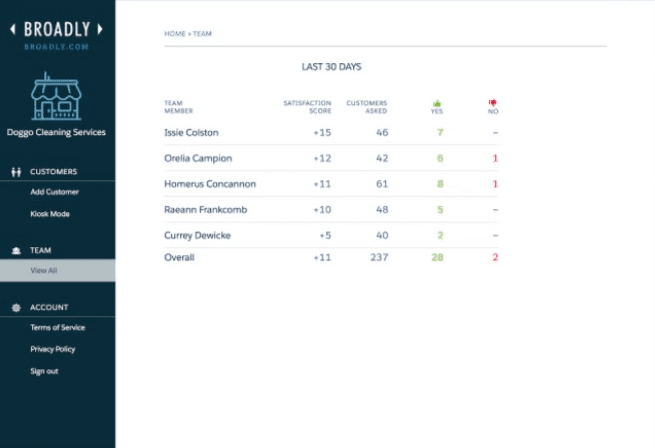Viewport: 655px width, 448px height.
Task: Click overall no count 2
Action: (495, 257)
